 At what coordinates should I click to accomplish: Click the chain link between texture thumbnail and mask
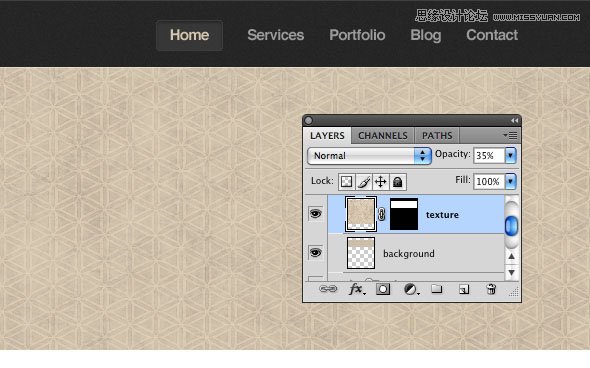tap(382, 214)
